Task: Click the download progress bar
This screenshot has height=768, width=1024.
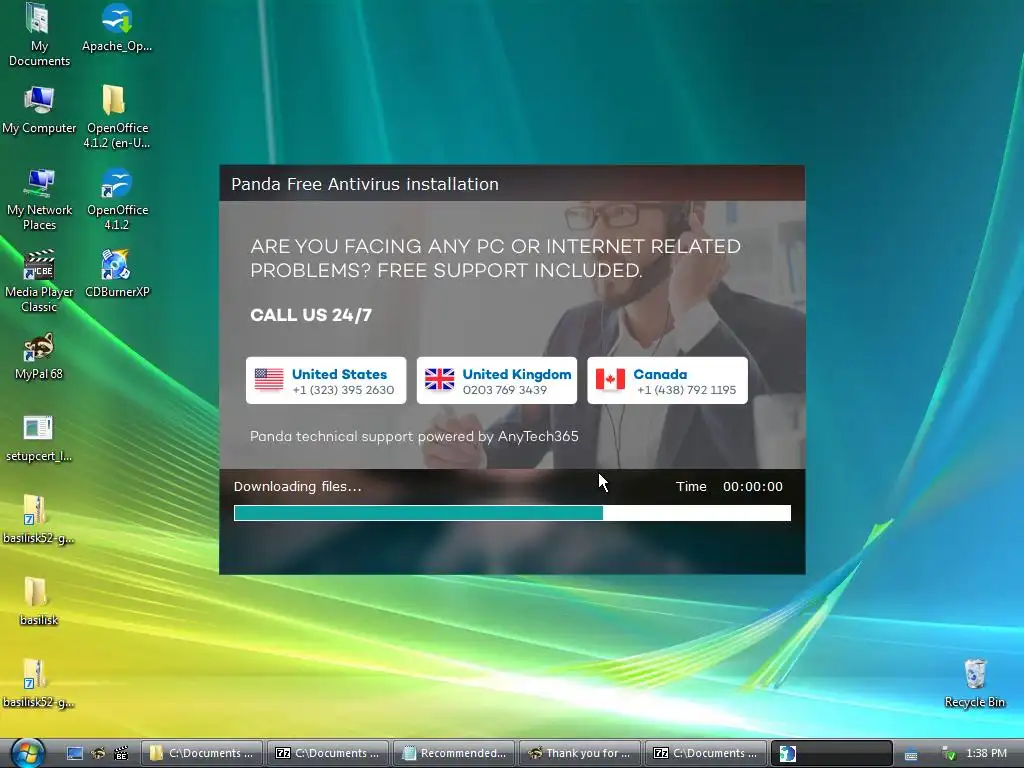Action: point(512,513)
